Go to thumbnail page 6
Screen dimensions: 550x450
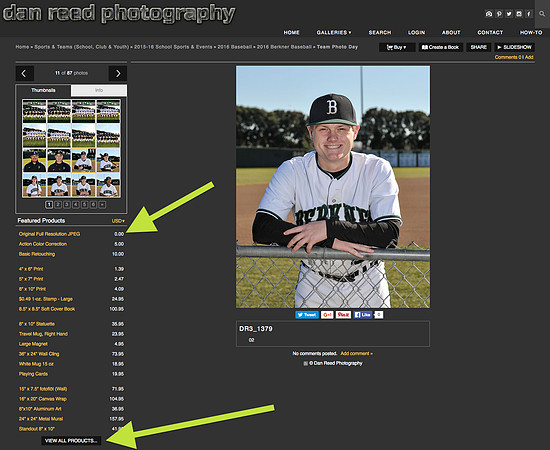(x=93, y=204)
